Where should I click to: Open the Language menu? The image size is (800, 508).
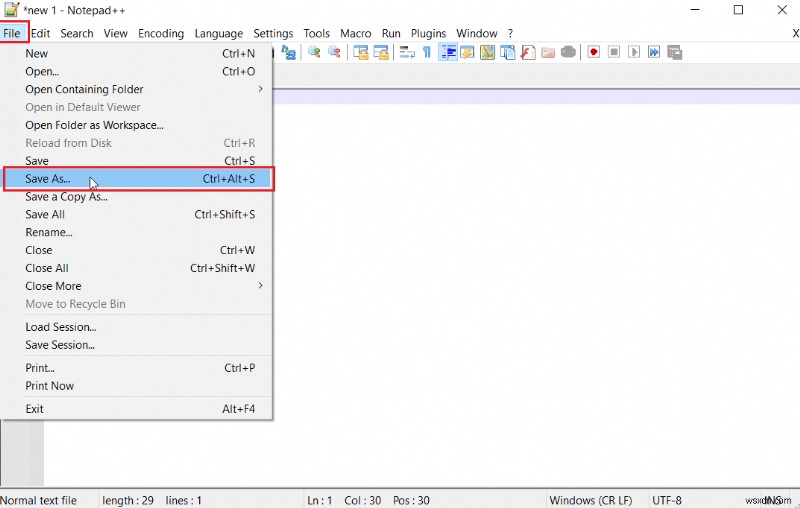[x=218, y=33]
